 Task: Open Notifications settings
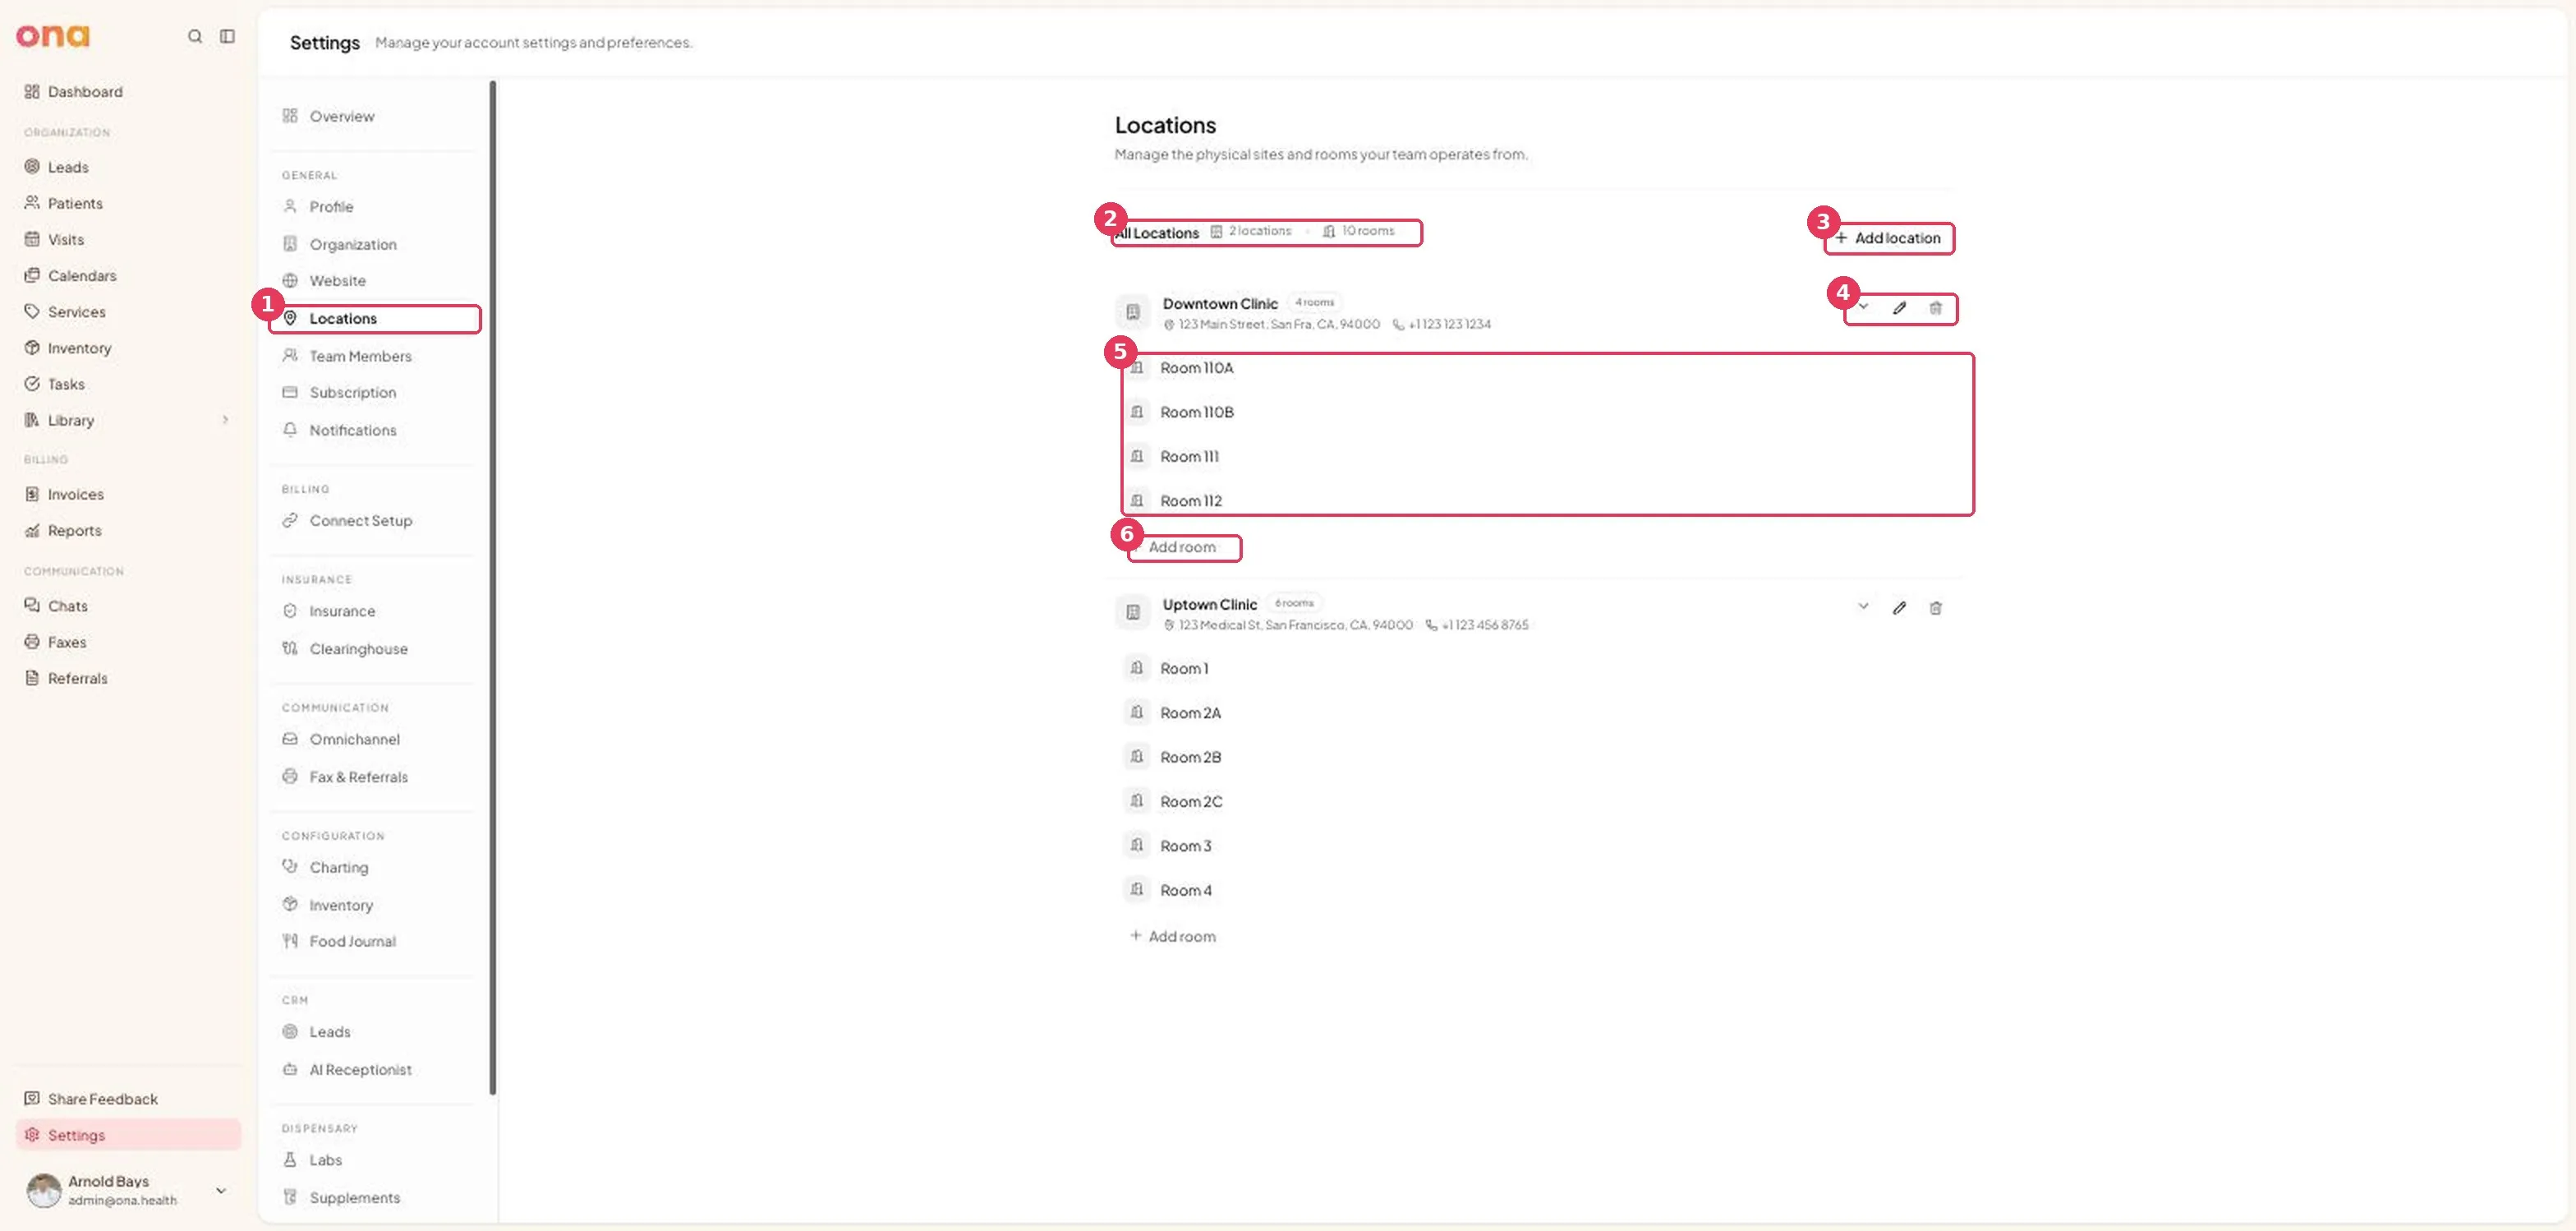click(x=375, y=430)
